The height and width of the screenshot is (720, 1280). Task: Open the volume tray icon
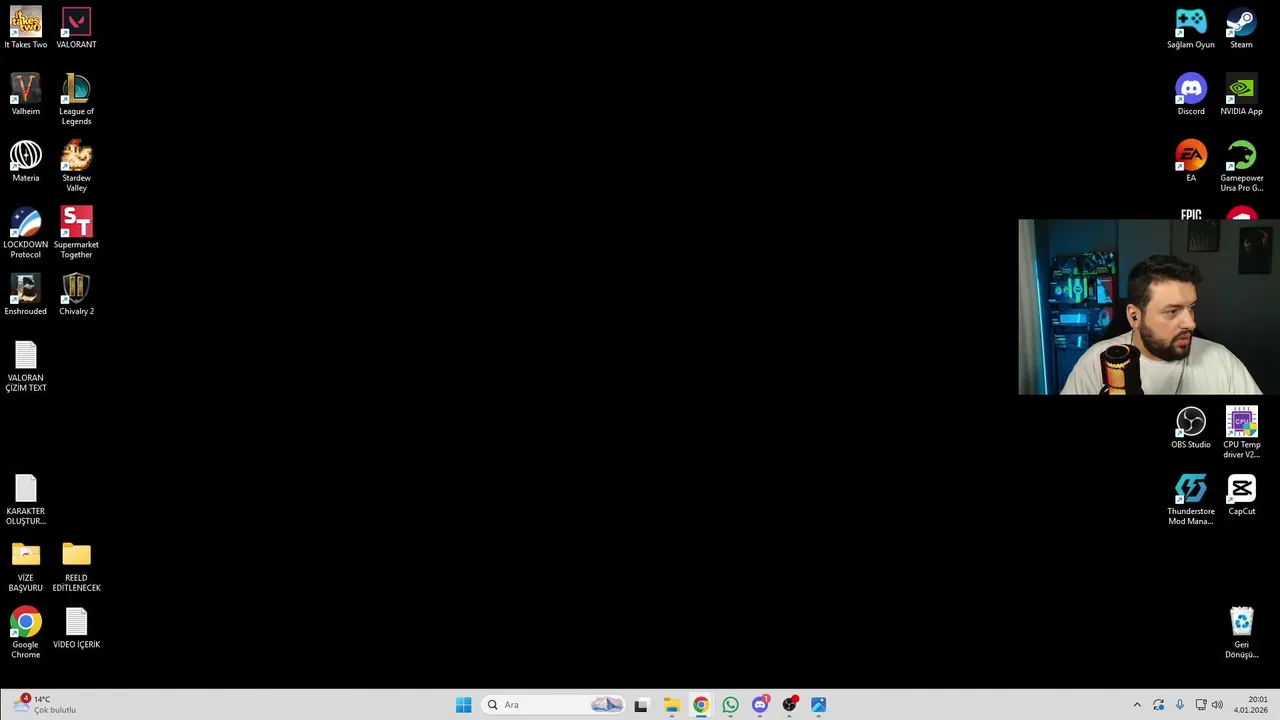(1218, 705)
